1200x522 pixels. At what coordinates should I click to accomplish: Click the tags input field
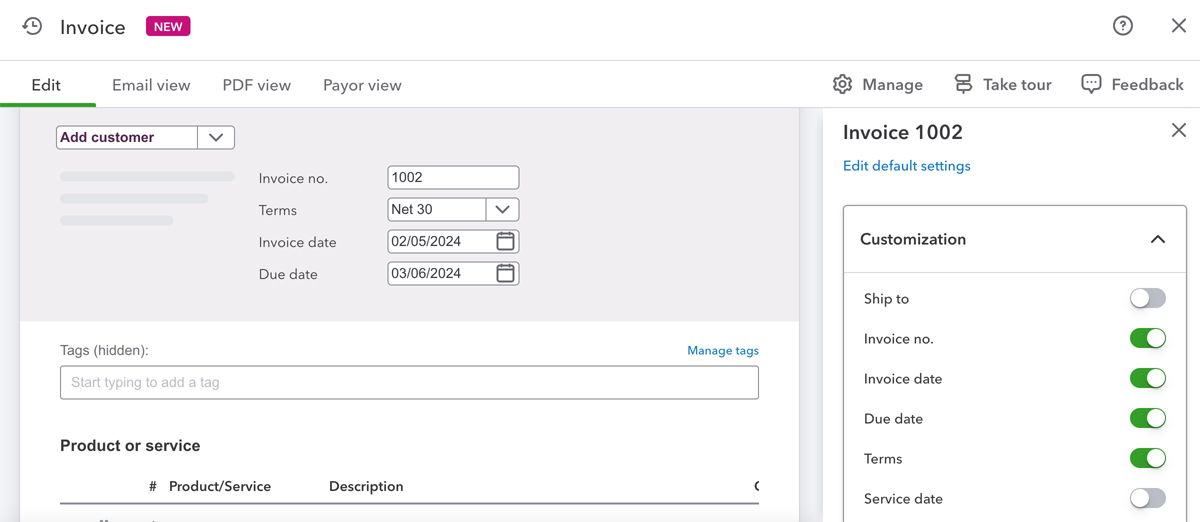coord(409,383)
